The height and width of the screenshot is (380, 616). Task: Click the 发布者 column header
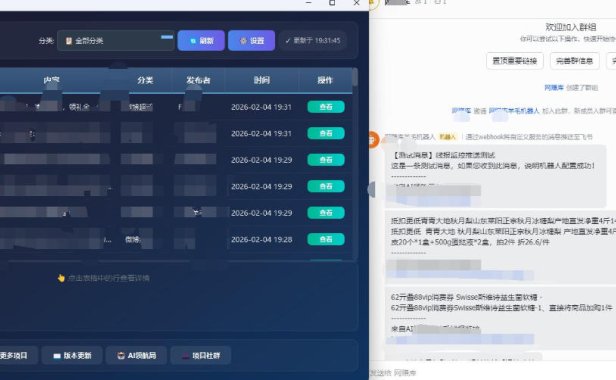[198, 80]
